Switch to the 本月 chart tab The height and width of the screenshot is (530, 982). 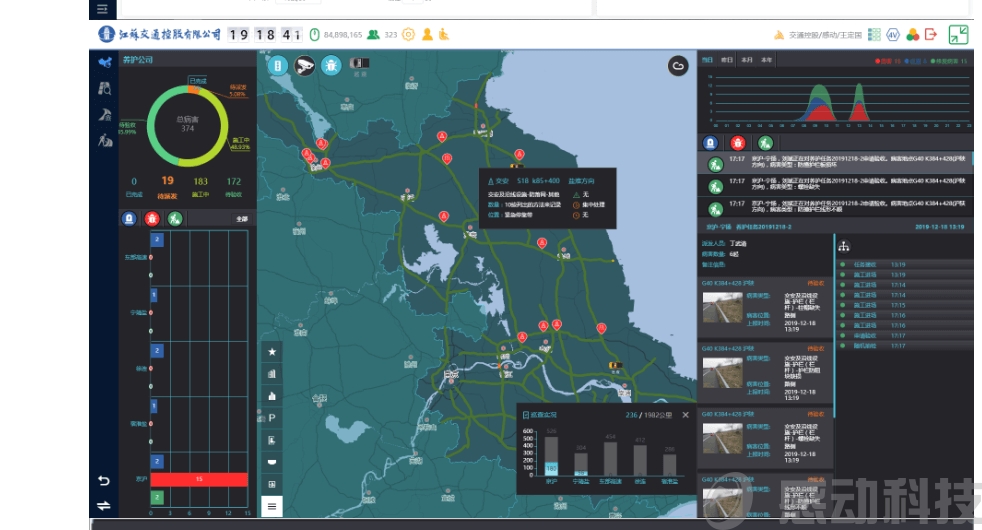click(x=746, y=60)
